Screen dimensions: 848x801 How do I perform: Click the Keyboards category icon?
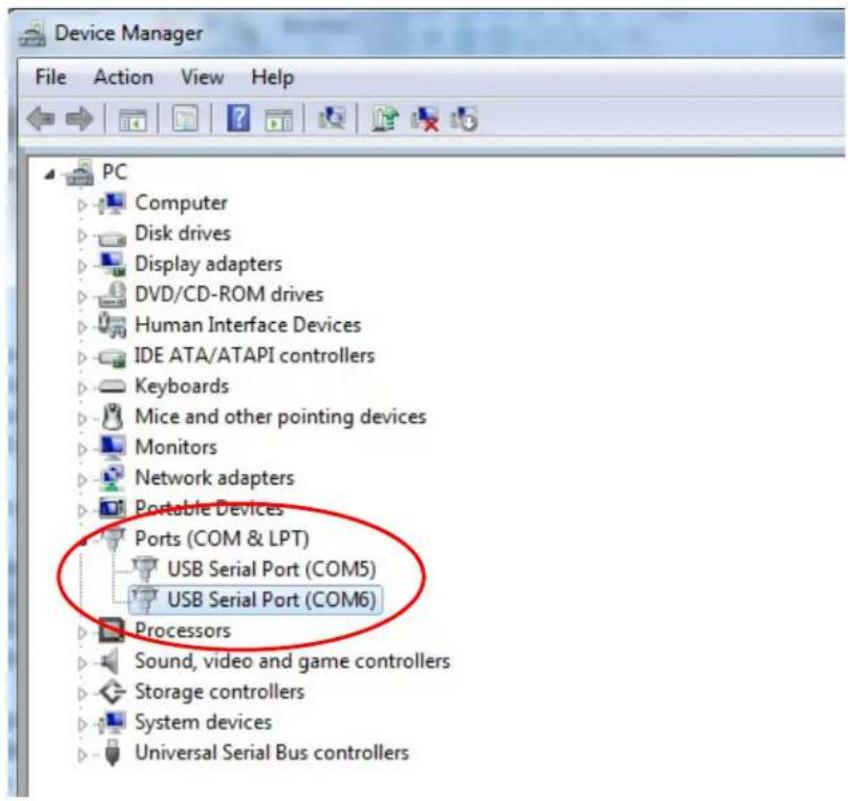112,386
